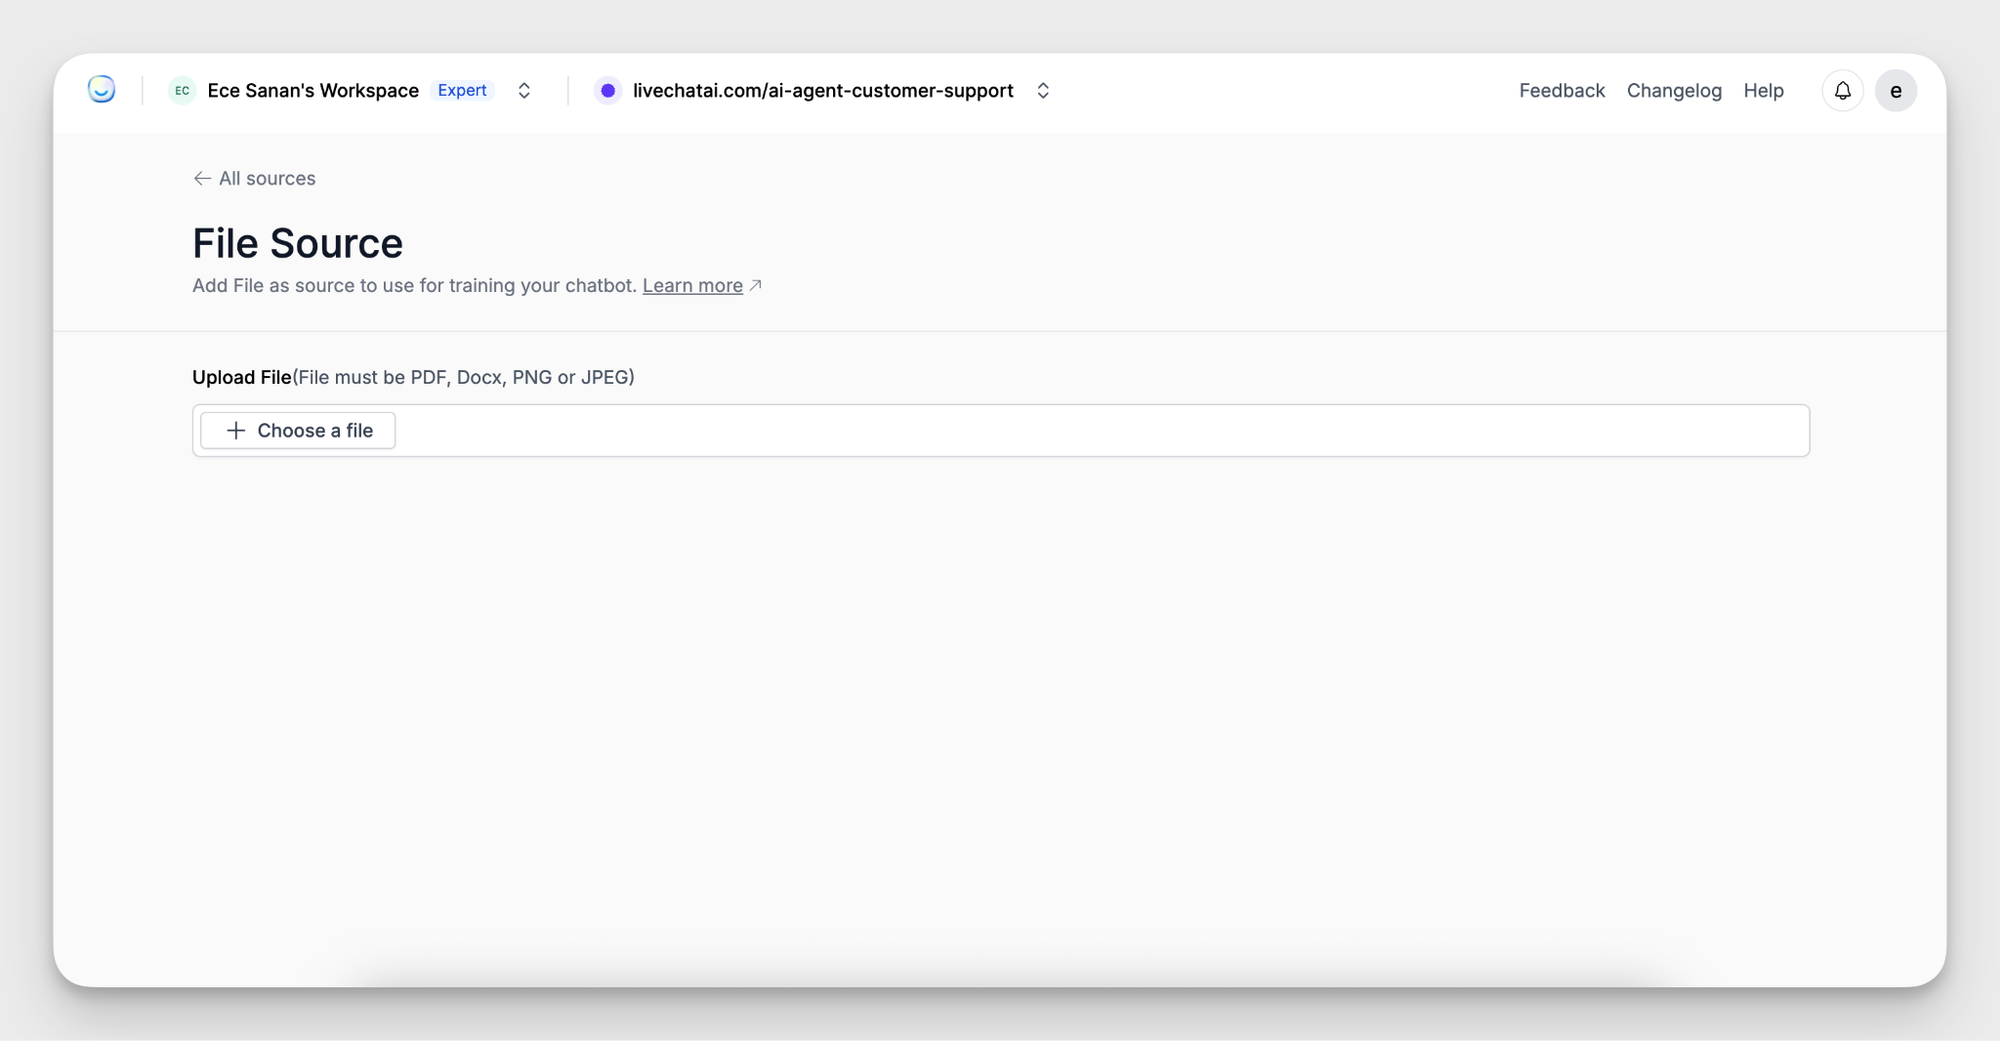2000x1041 pixels.
Task: Expand the chatbot switcher chevrons
Action: (x=1043, y=91)
